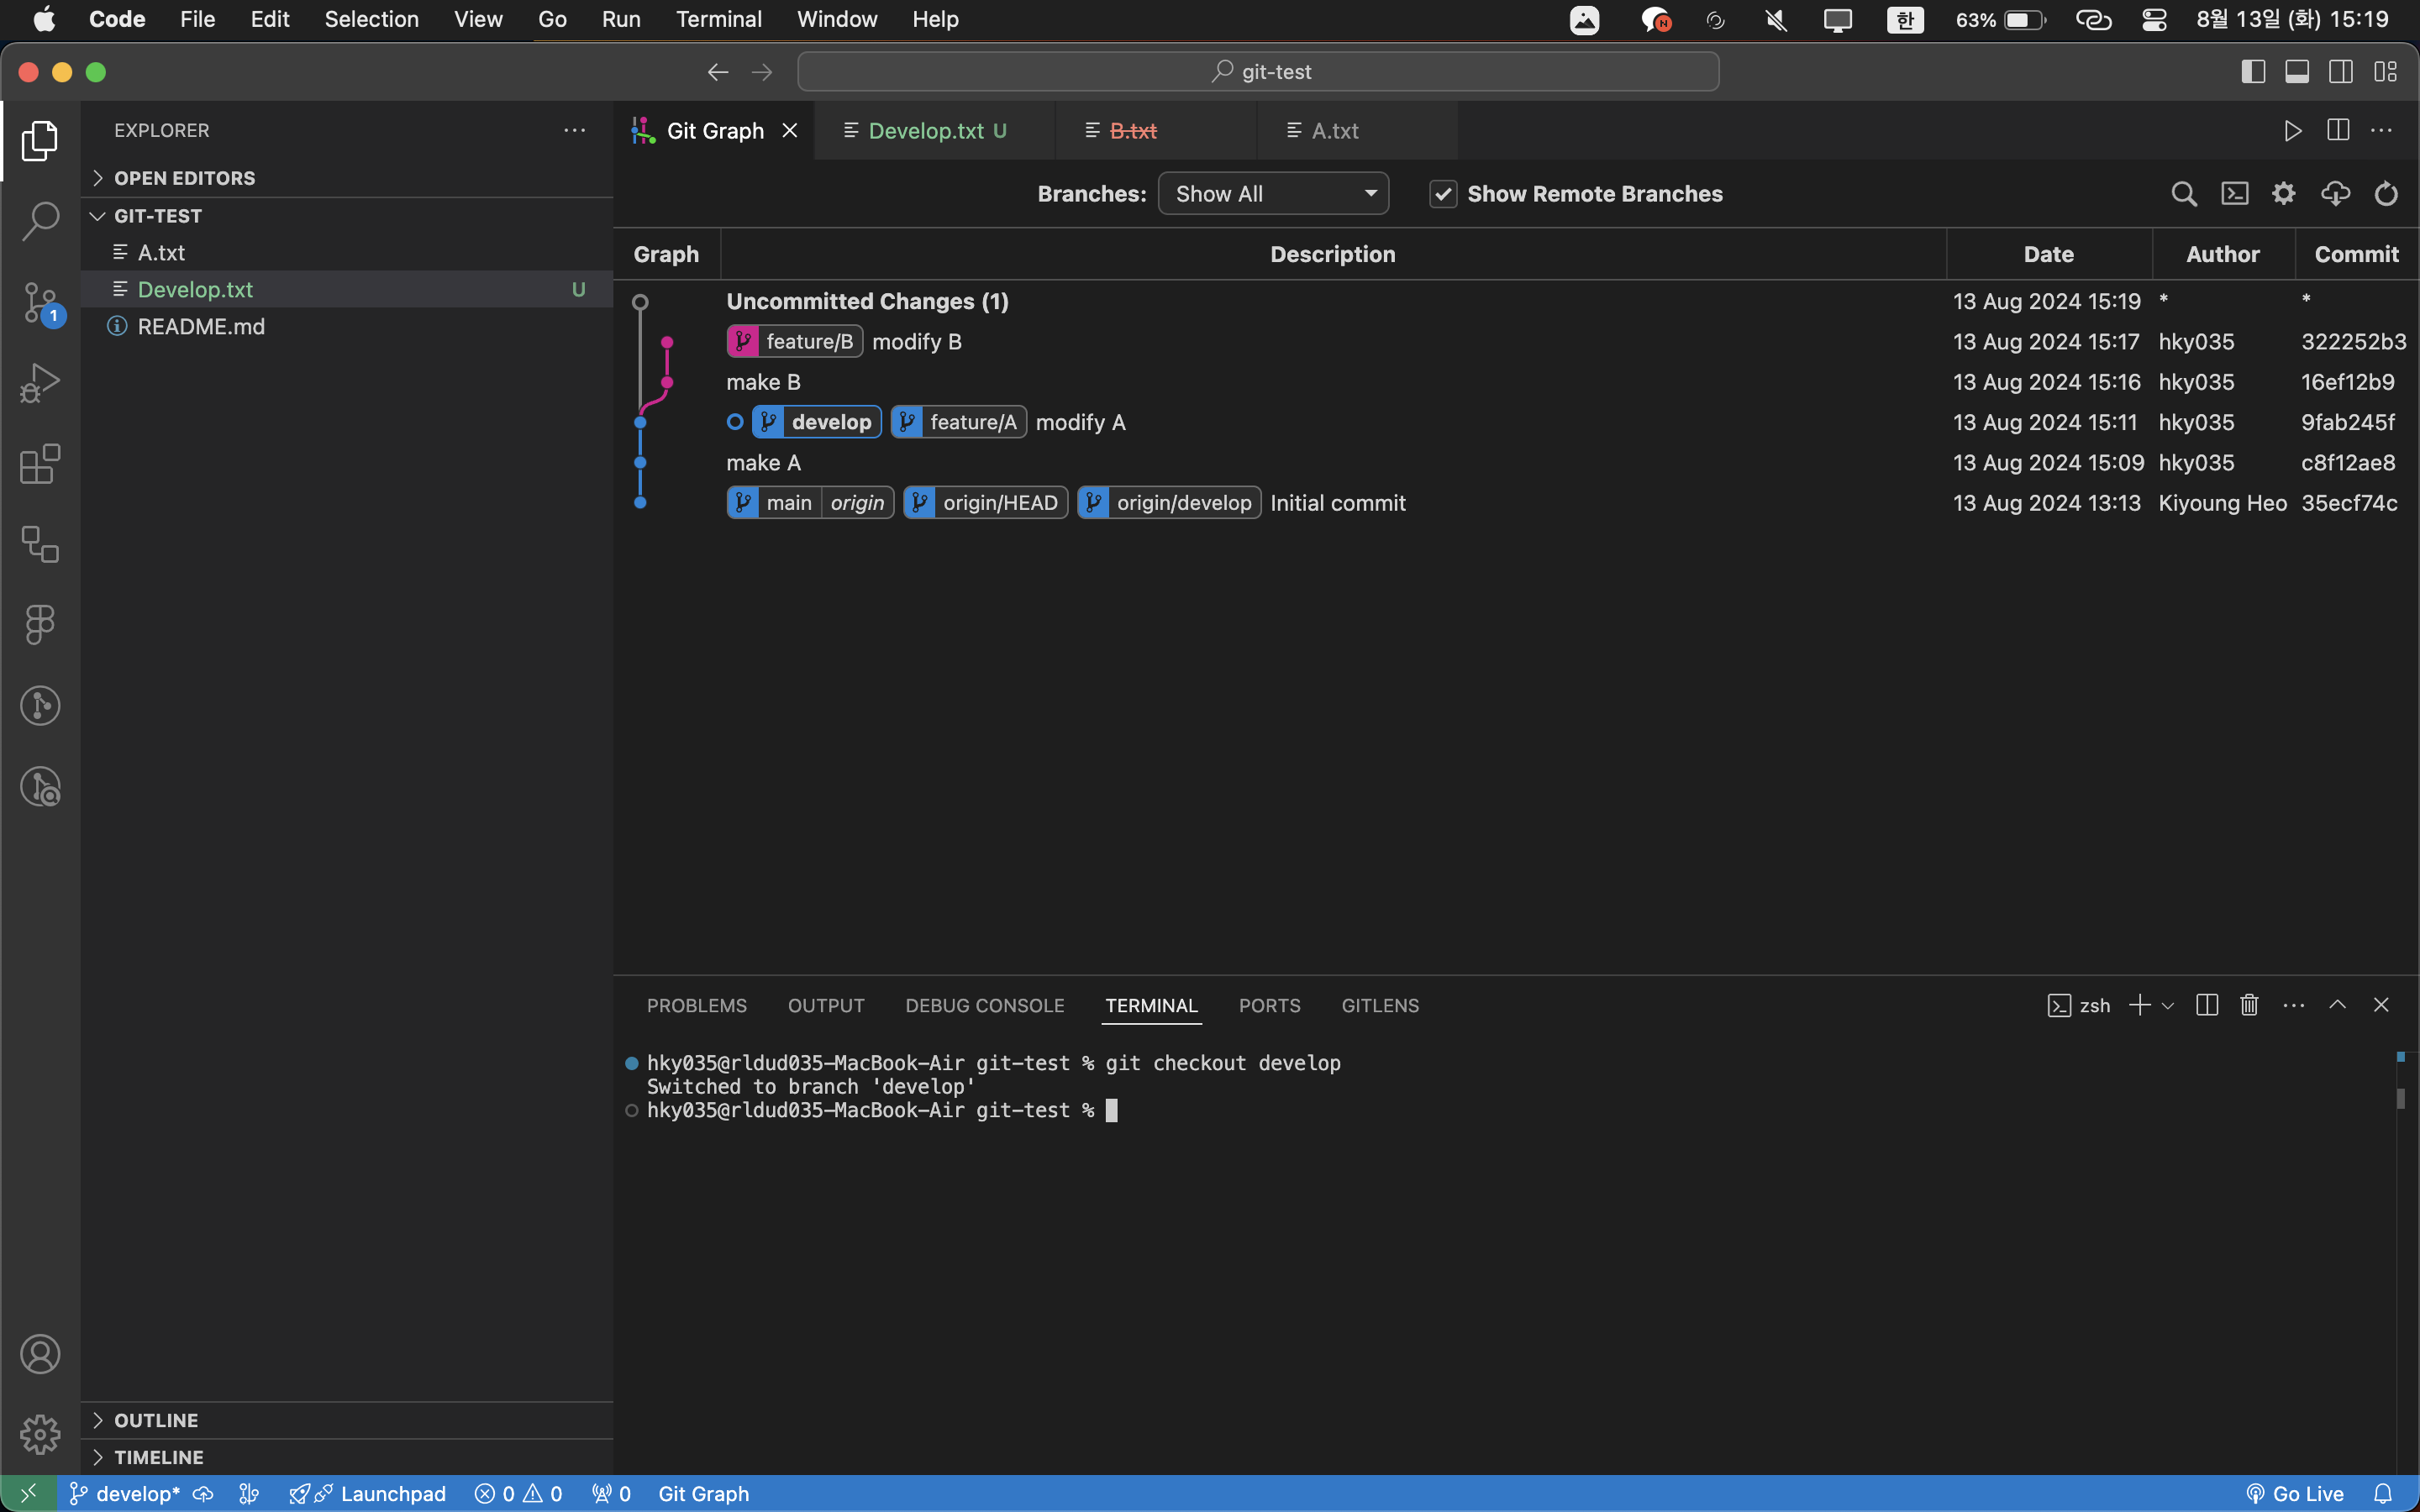Open Explorer views ellipsis menu

pyautogui.click(x=574, y=131)
